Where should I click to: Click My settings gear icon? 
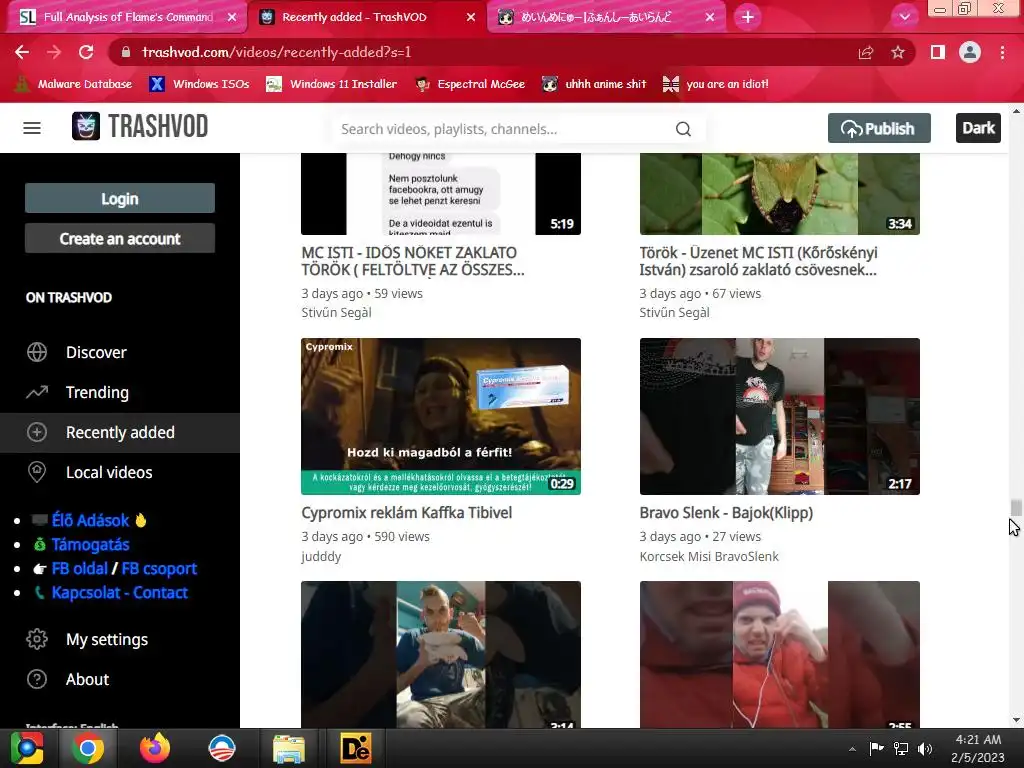click(37, 639)
